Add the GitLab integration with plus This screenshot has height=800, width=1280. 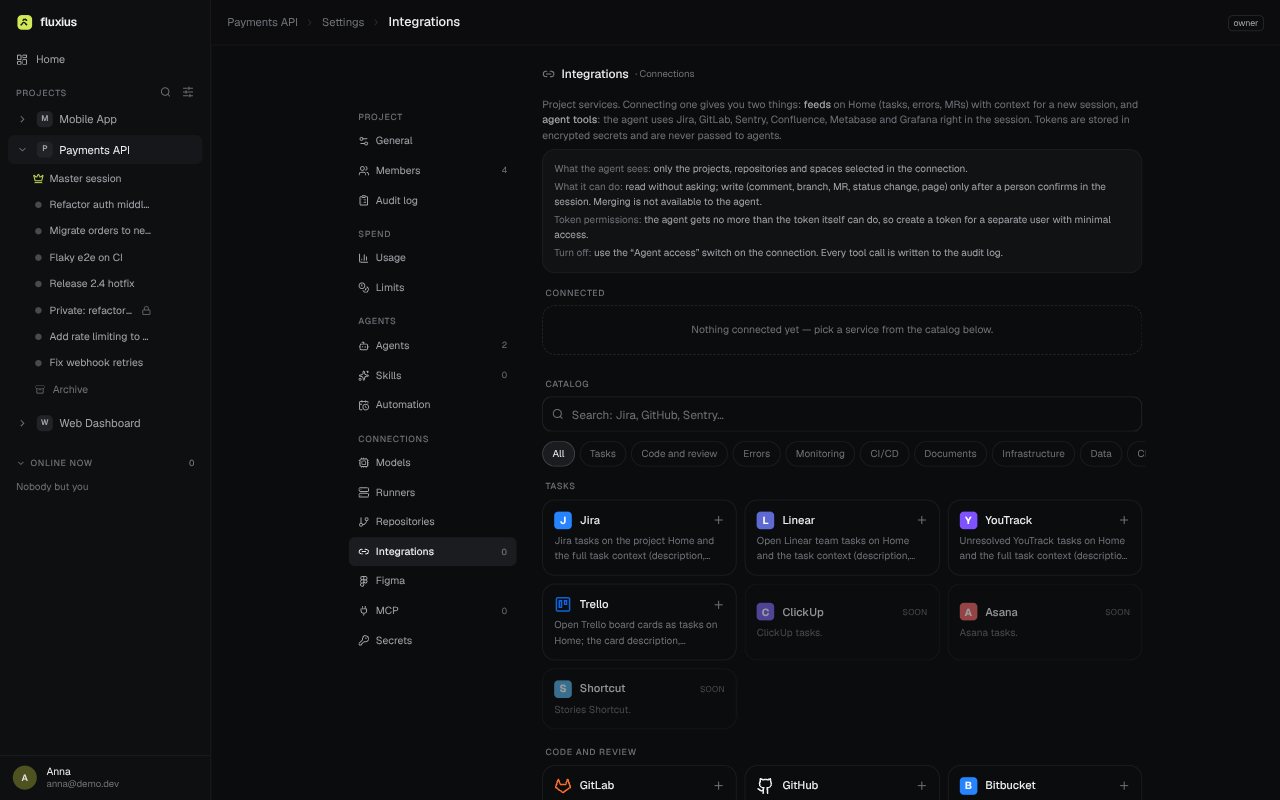click(718, 786)
